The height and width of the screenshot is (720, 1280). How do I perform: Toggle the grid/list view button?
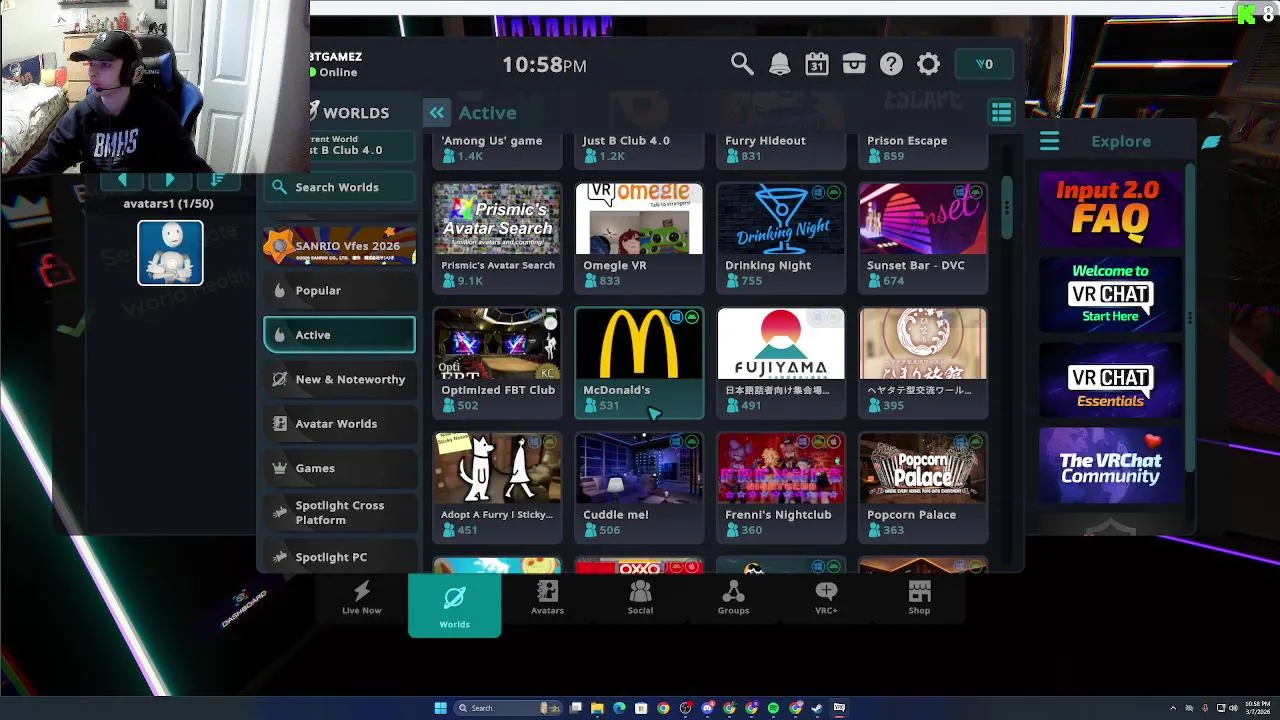[1001, 113]
